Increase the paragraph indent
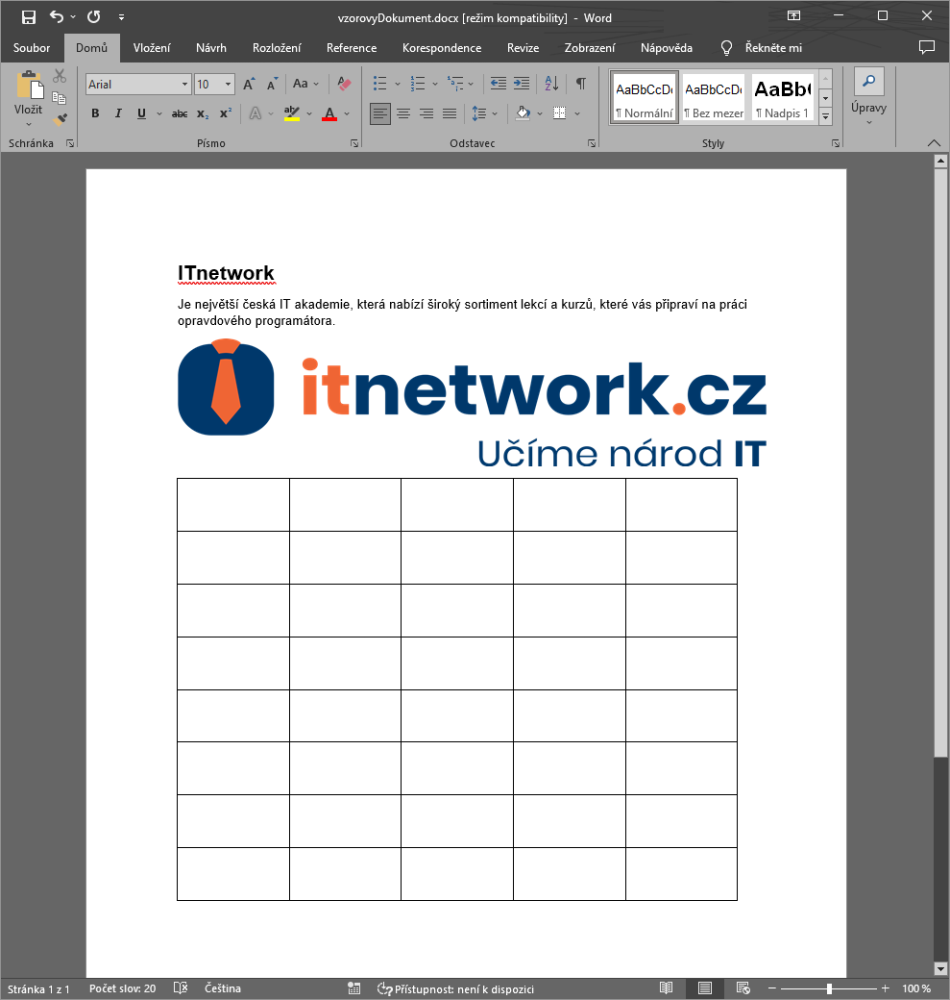Image resolution: width=950 pixels, height=1000 pixels. point(522,84)
